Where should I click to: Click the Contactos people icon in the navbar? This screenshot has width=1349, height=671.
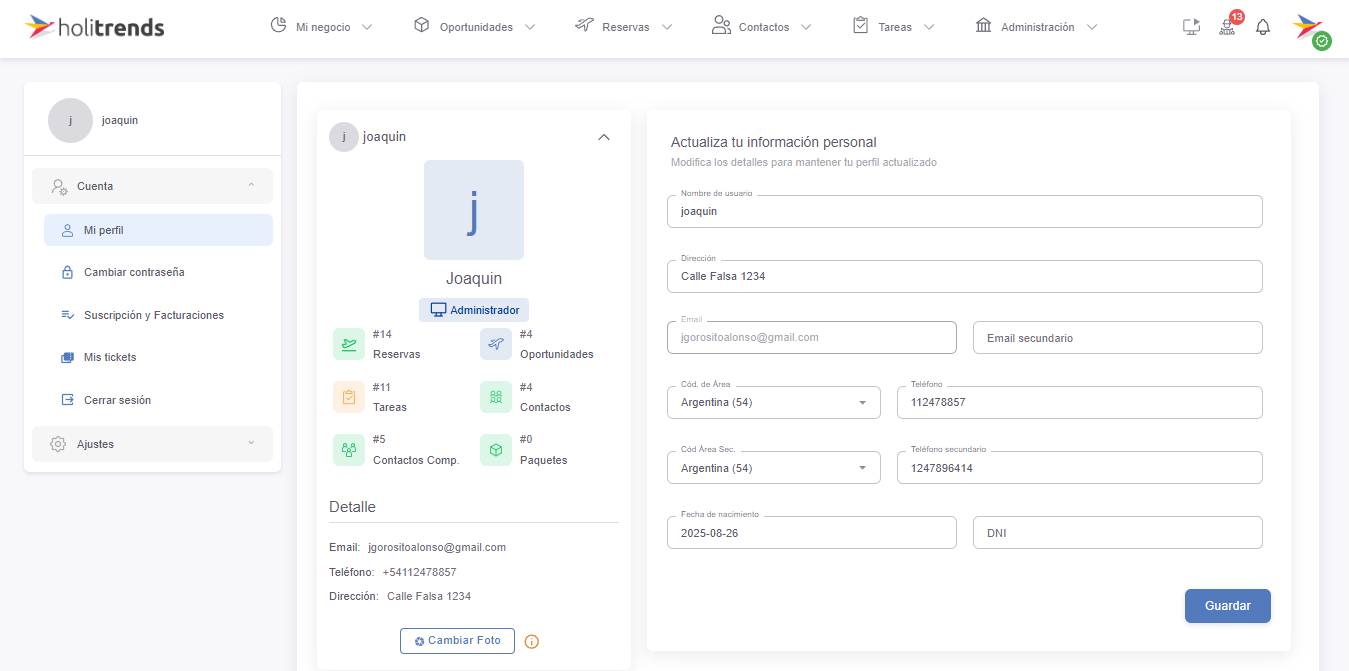click(x=721, y=26)
